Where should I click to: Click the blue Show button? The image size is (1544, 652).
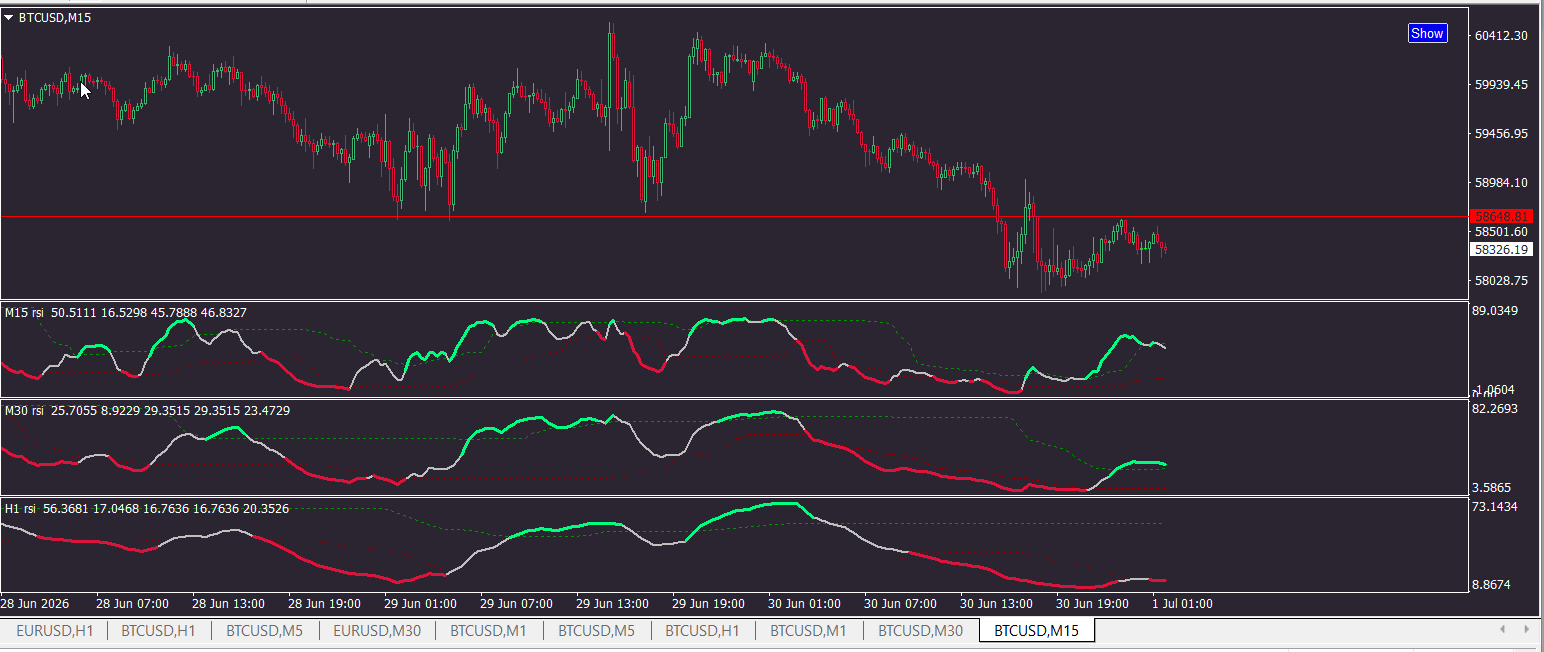point(1427,33)
